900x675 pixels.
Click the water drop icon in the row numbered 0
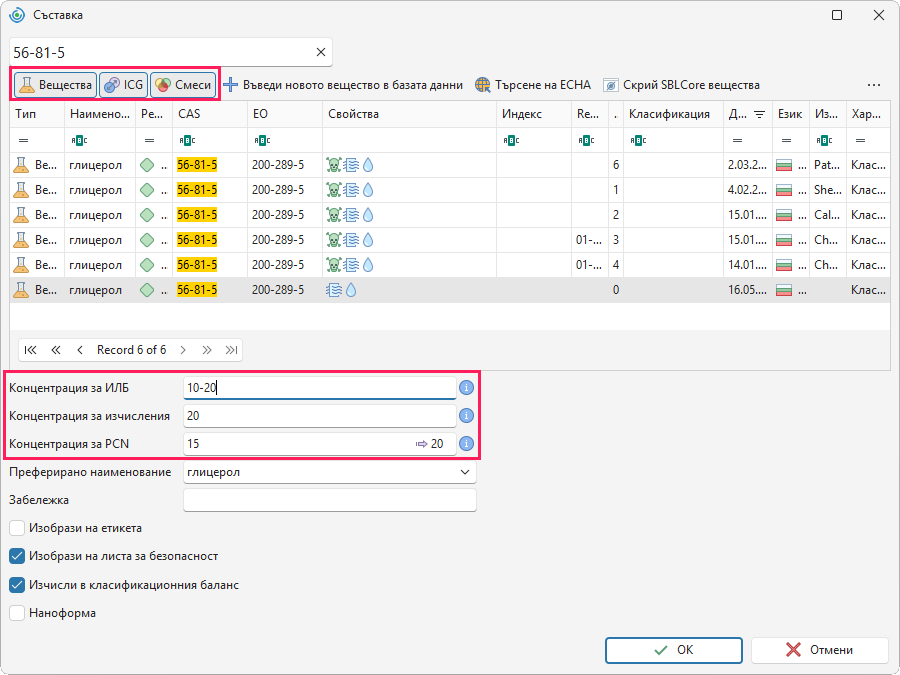coord(351,290)
